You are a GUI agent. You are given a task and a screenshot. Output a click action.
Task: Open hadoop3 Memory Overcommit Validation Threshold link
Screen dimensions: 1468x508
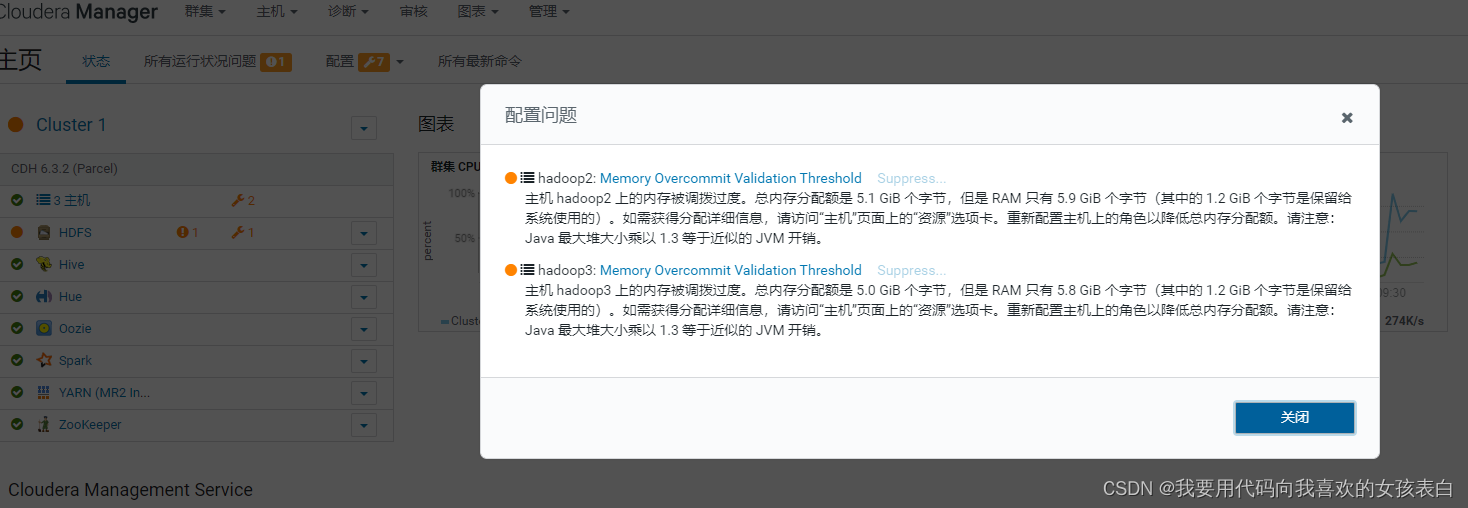(x=730, y=270)
